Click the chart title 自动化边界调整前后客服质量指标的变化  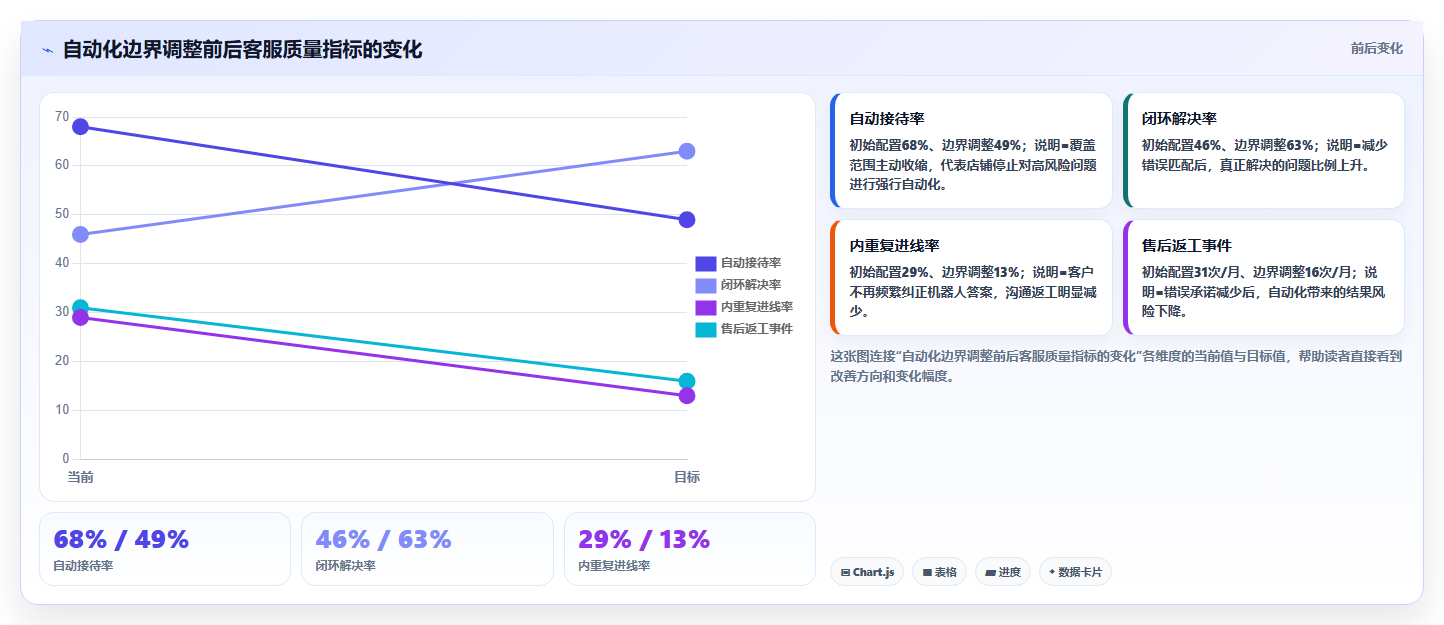click(x=242, y=49)
